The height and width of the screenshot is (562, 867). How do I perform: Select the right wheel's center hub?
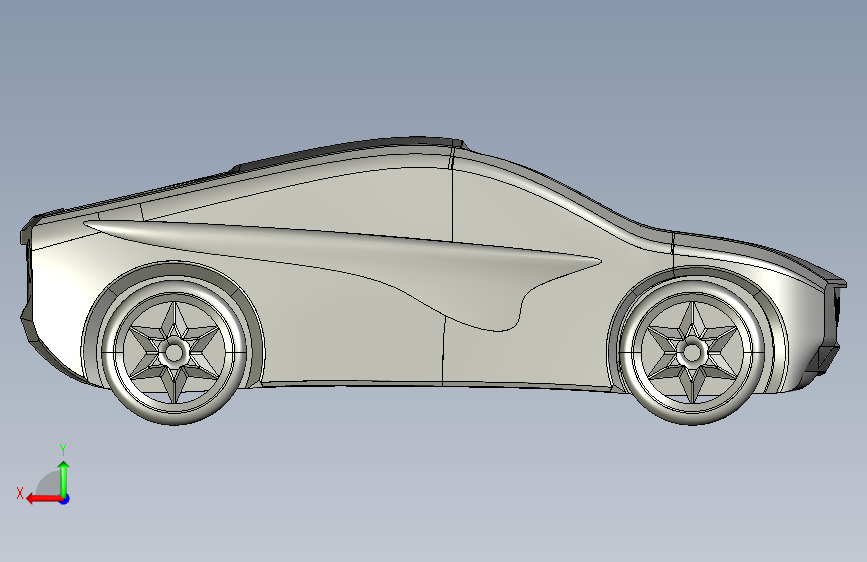[691, 352]
